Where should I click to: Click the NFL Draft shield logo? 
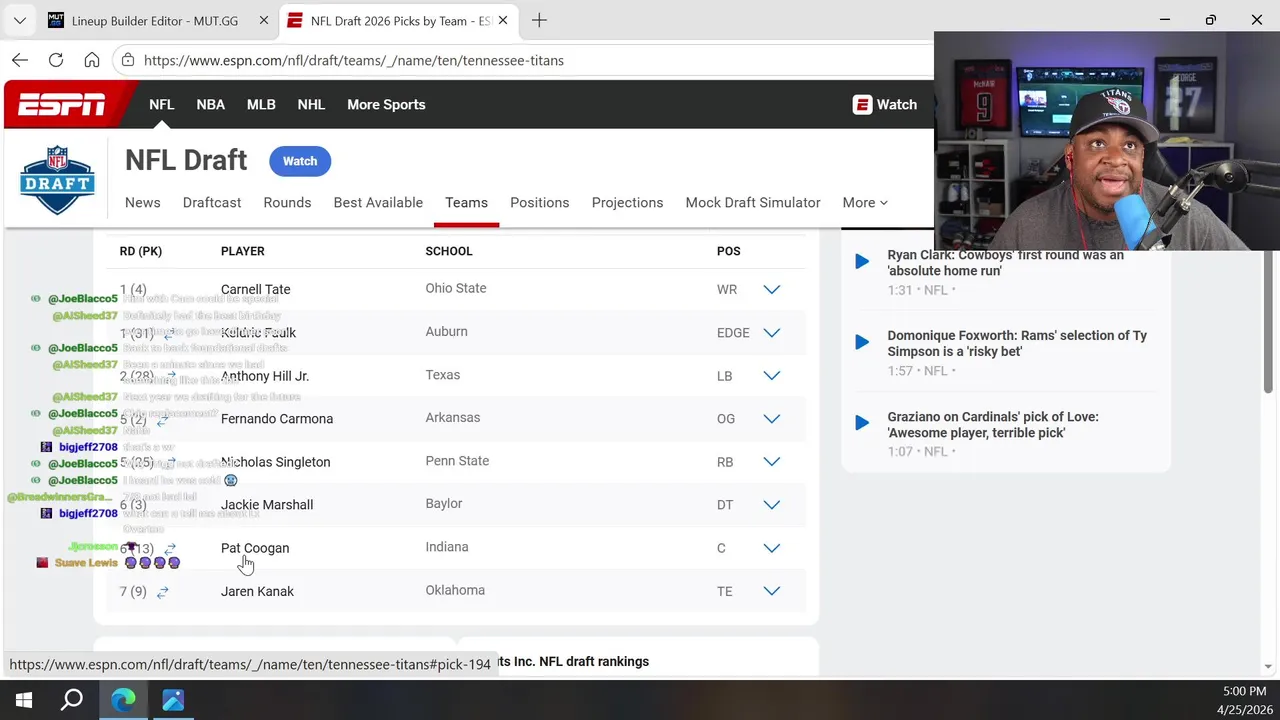57,180
